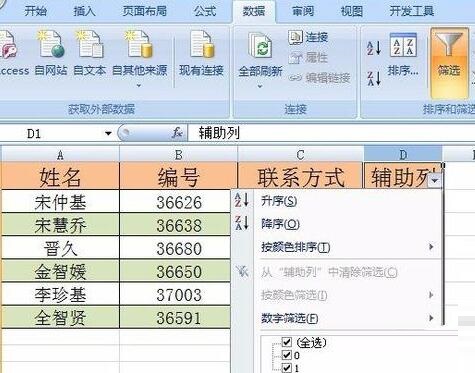Click header cell 联系方式
475x373 pixels.
click(x=300, y=176)
